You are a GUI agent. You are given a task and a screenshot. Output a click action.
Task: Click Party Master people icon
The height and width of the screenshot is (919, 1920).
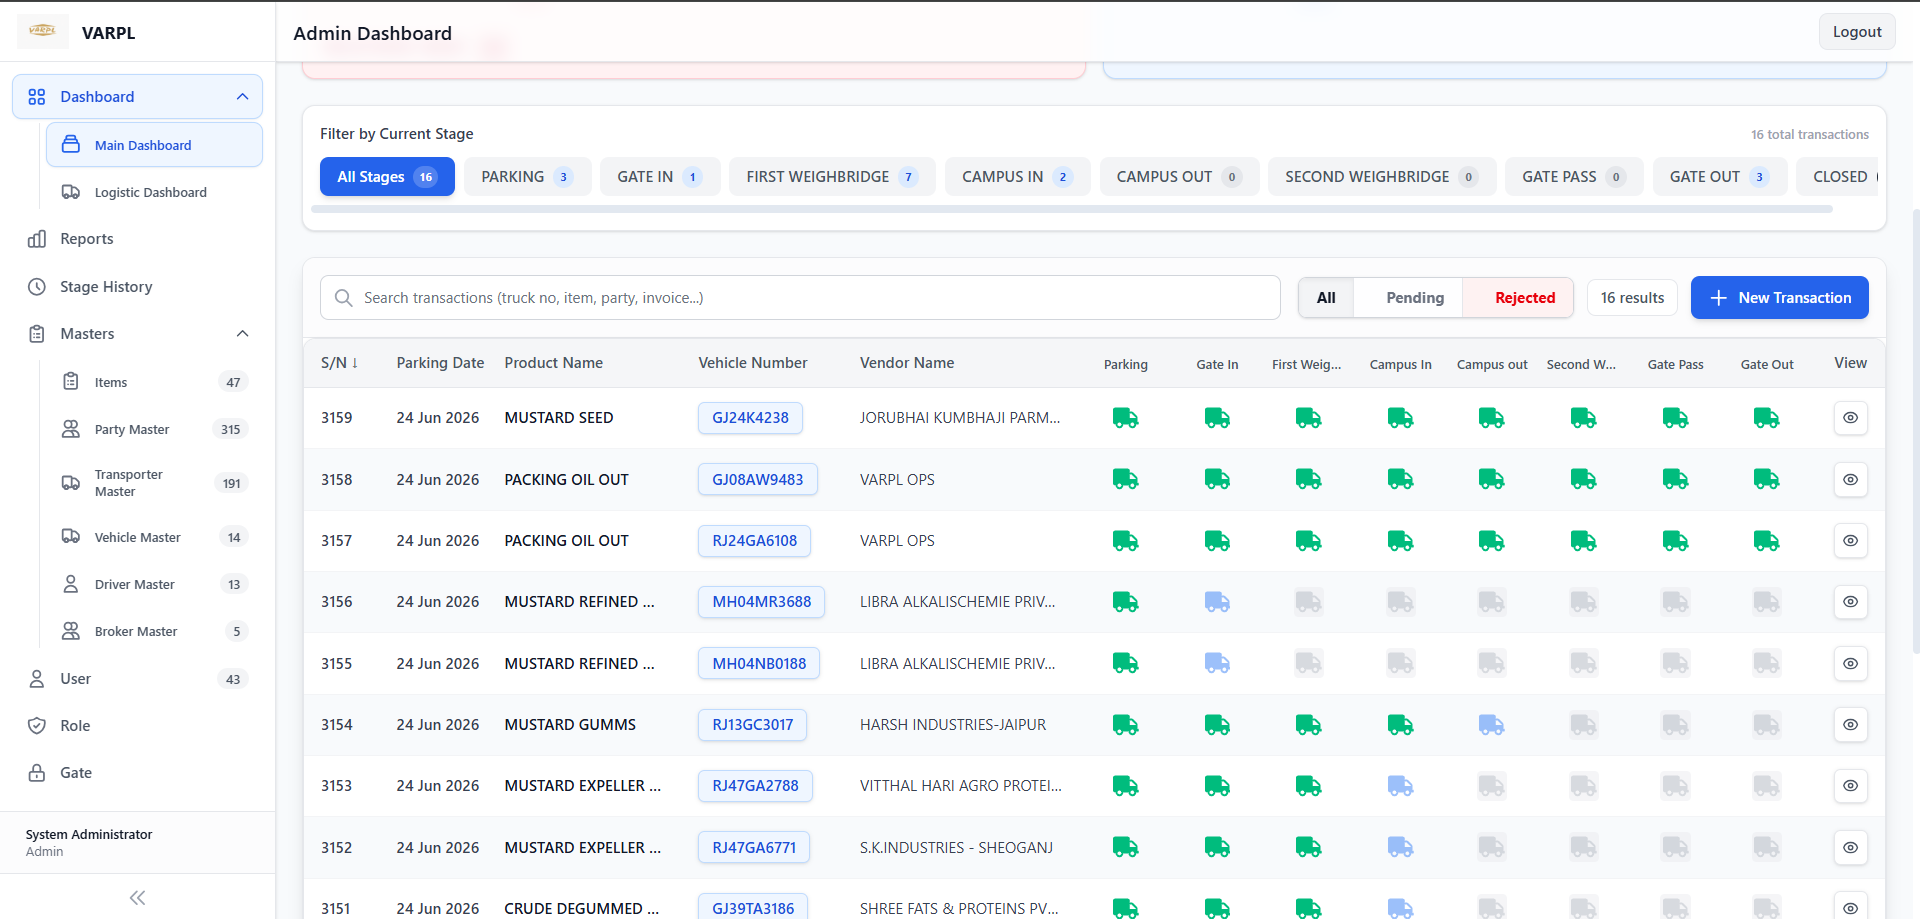tap(71, 429)
